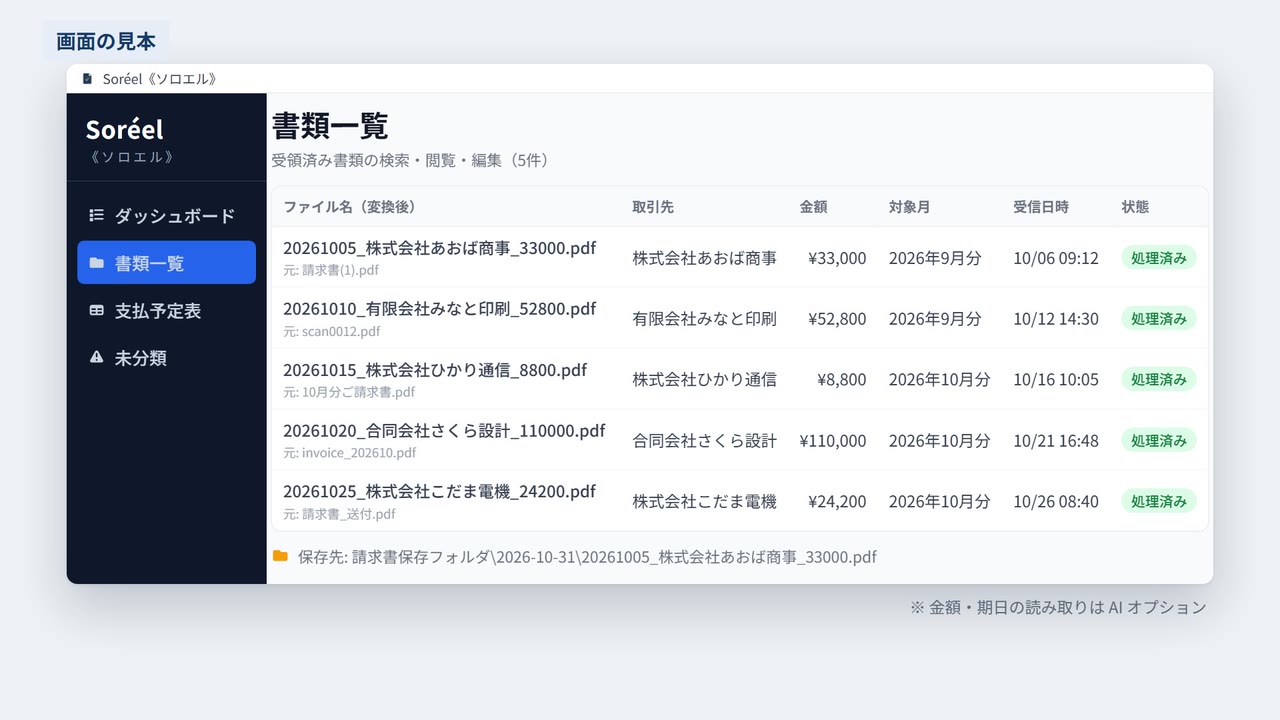Click original name 元: invoice_202610.pdf

(350, 453)
